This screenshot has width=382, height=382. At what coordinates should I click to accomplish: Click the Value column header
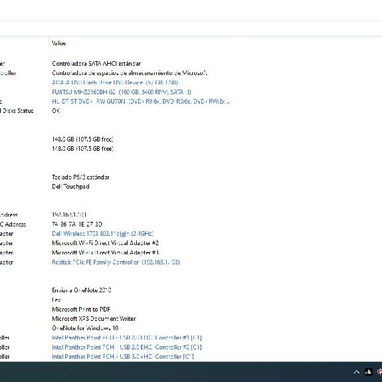[59, 43]
